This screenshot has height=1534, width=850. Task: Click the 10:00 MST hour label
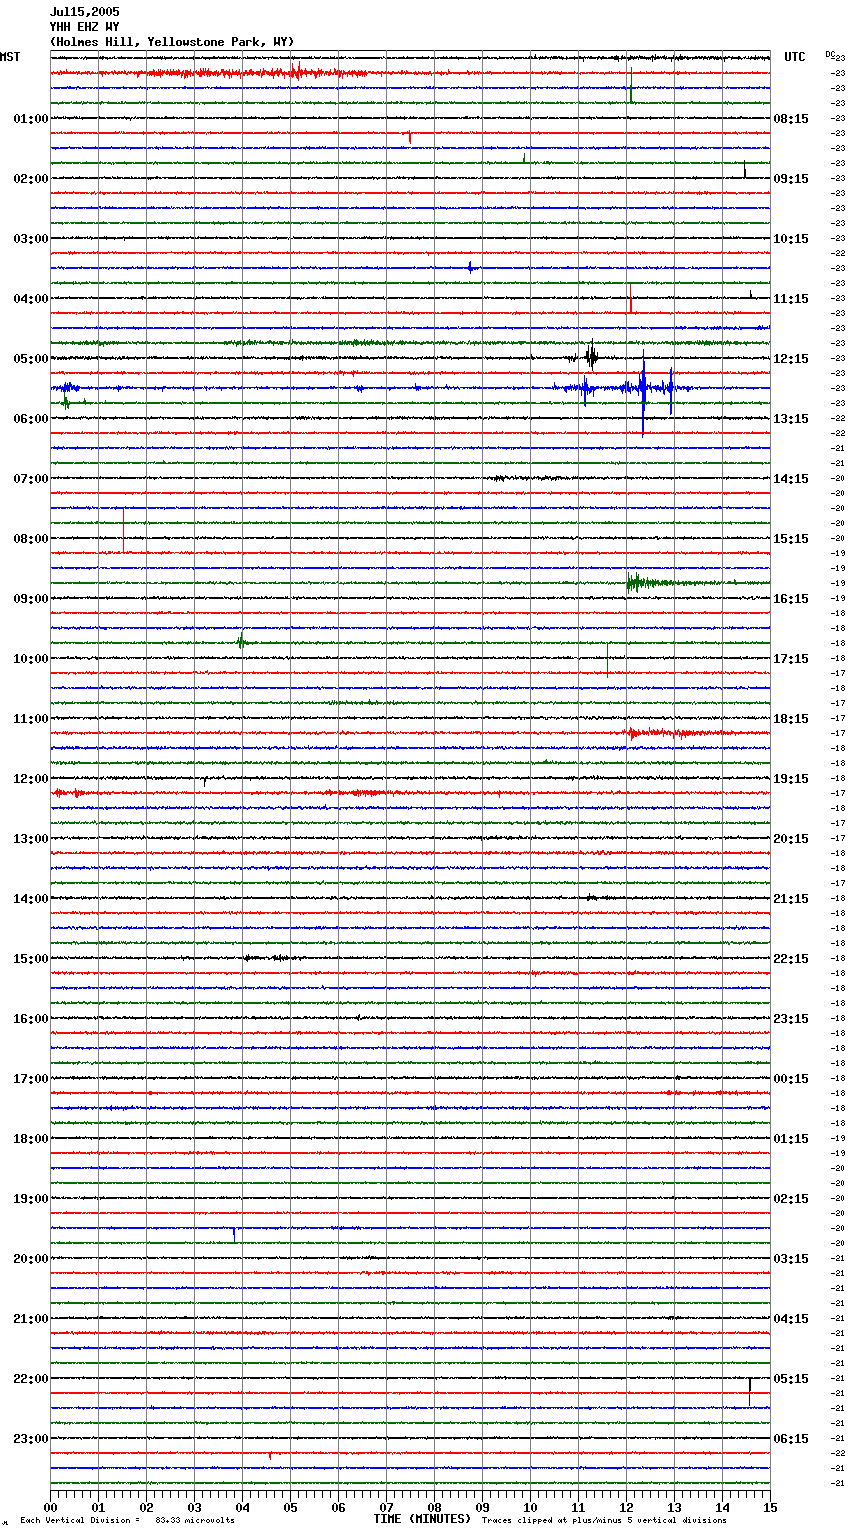pyautogui.click(x=31, y=659)
